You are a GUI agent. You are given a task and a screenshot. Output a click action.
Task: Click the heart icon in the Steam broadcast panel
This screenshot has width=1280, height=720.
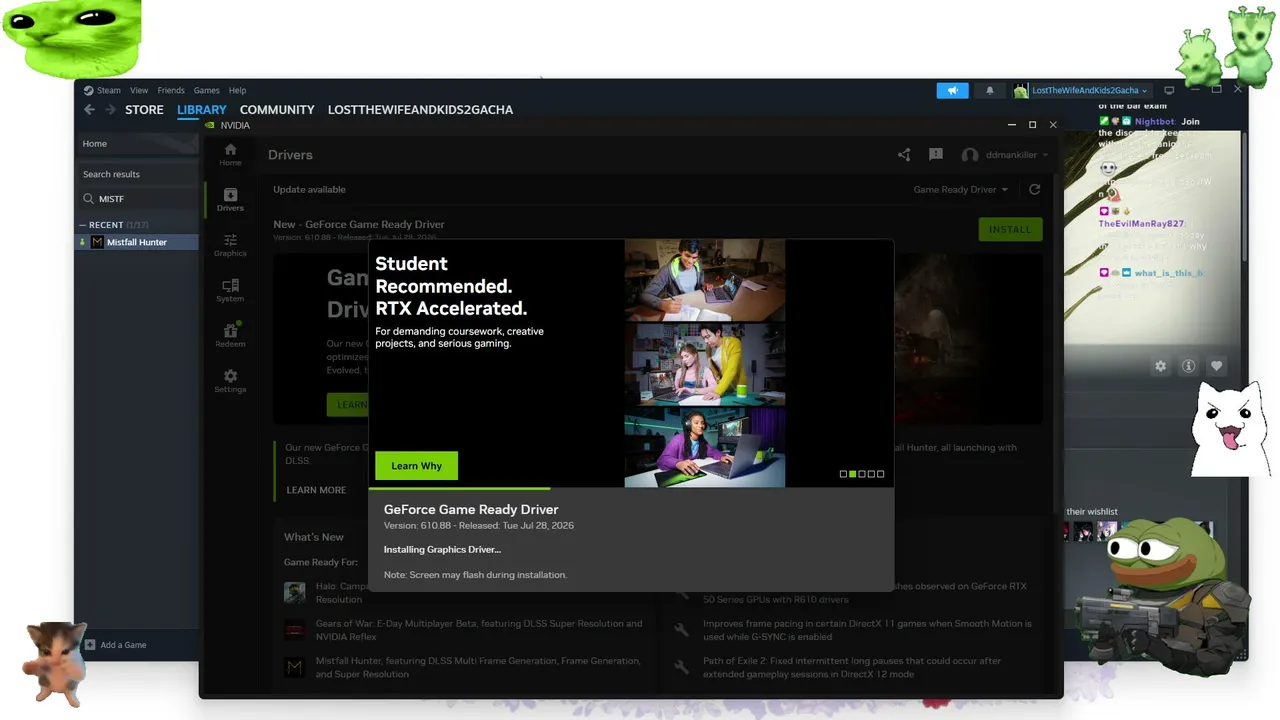coord(1217,366)
